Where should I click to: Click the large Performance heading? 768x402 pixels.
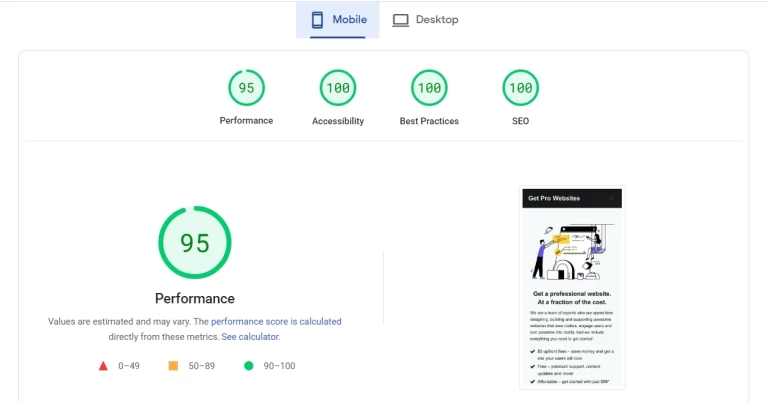point(195,298)
